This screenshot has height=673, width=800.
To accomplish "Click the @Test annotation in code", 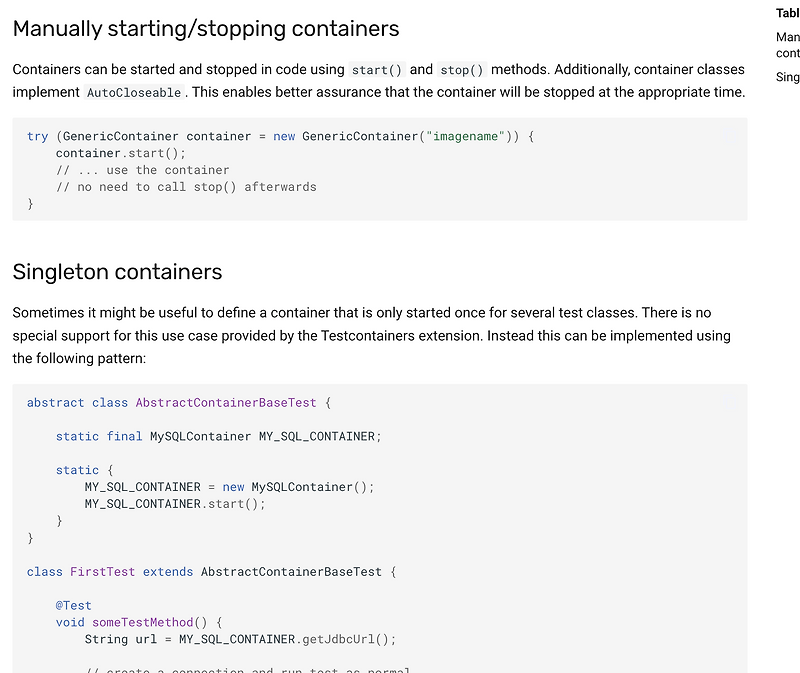I will [74, 605].
